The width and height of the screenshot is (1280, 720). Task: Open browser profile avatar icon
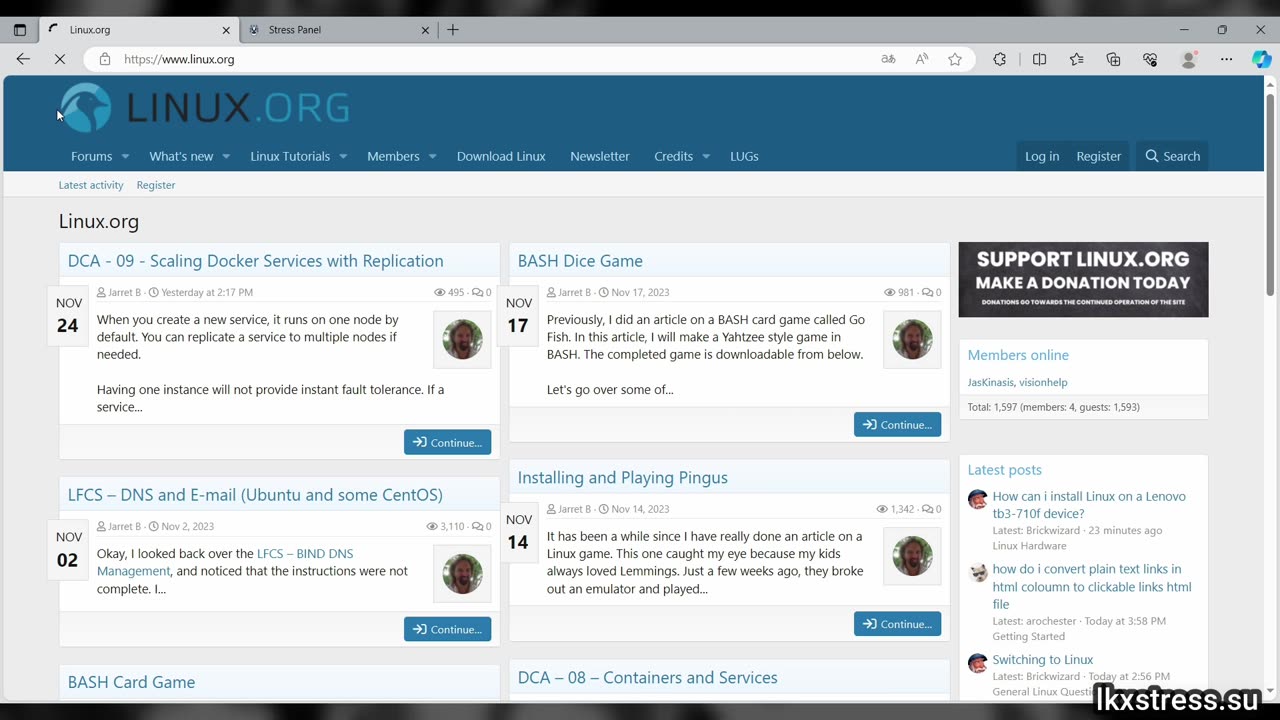pyautogui.click(x=1189, y=59)
